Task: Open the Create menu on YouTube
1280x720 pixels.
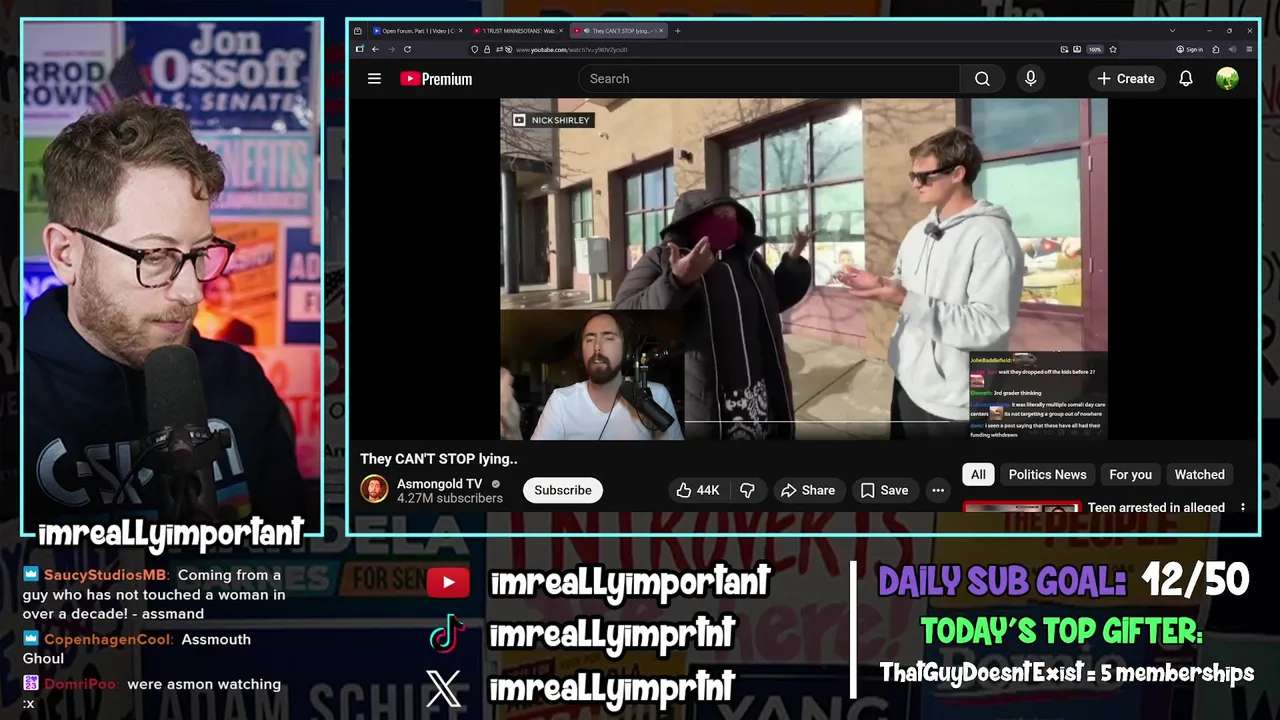Action: pos(1125,78)
